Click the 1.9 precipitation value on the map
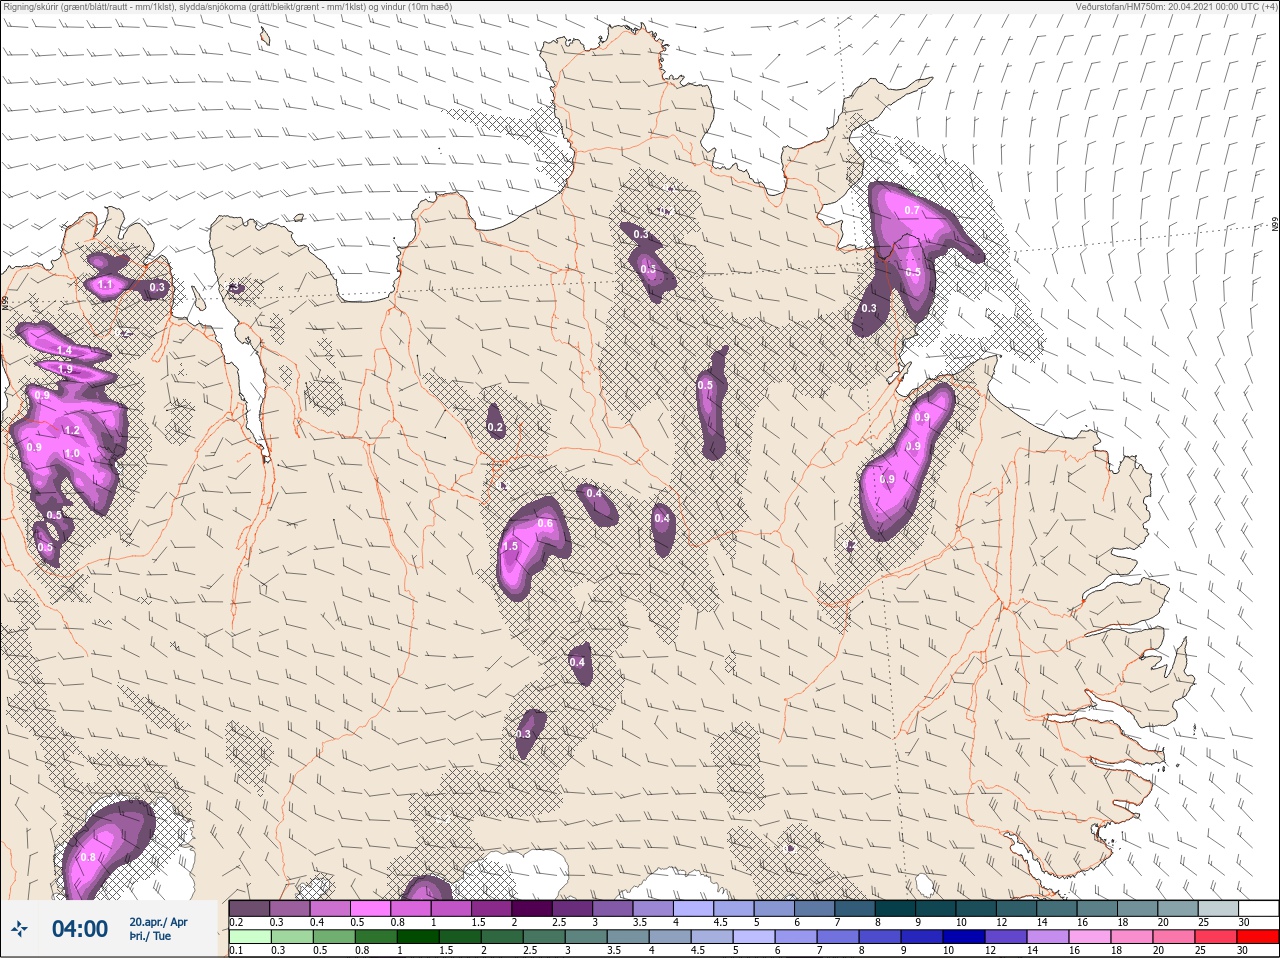This screenshot has width=1280, height=958. pos(65,369)
